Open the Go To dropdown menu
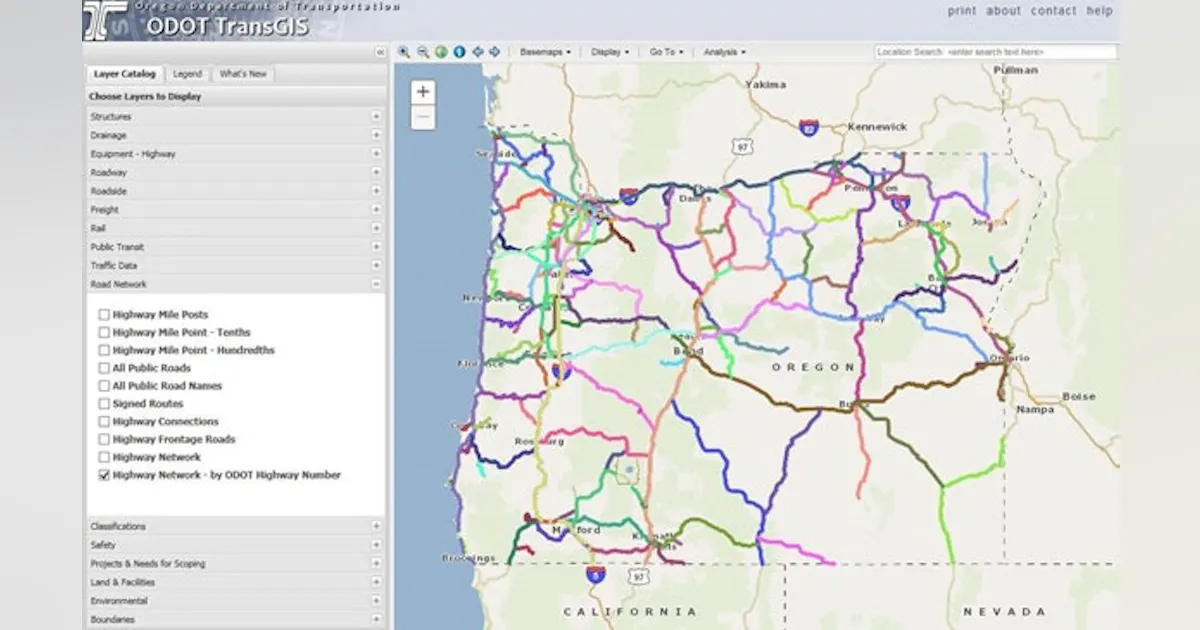Screen dimensions: 1200x630 point(666,52)
